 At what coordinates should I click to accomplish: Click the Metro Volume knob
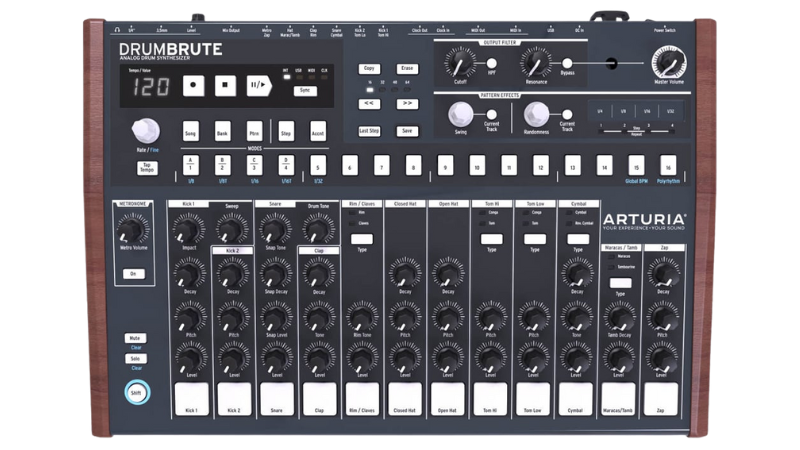tap(133, 229)
